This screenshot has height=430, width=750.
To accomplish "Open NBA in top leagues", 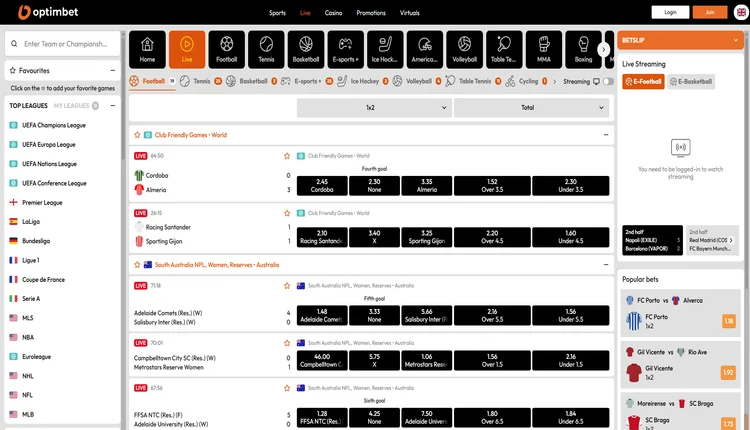I will point(28,338).
